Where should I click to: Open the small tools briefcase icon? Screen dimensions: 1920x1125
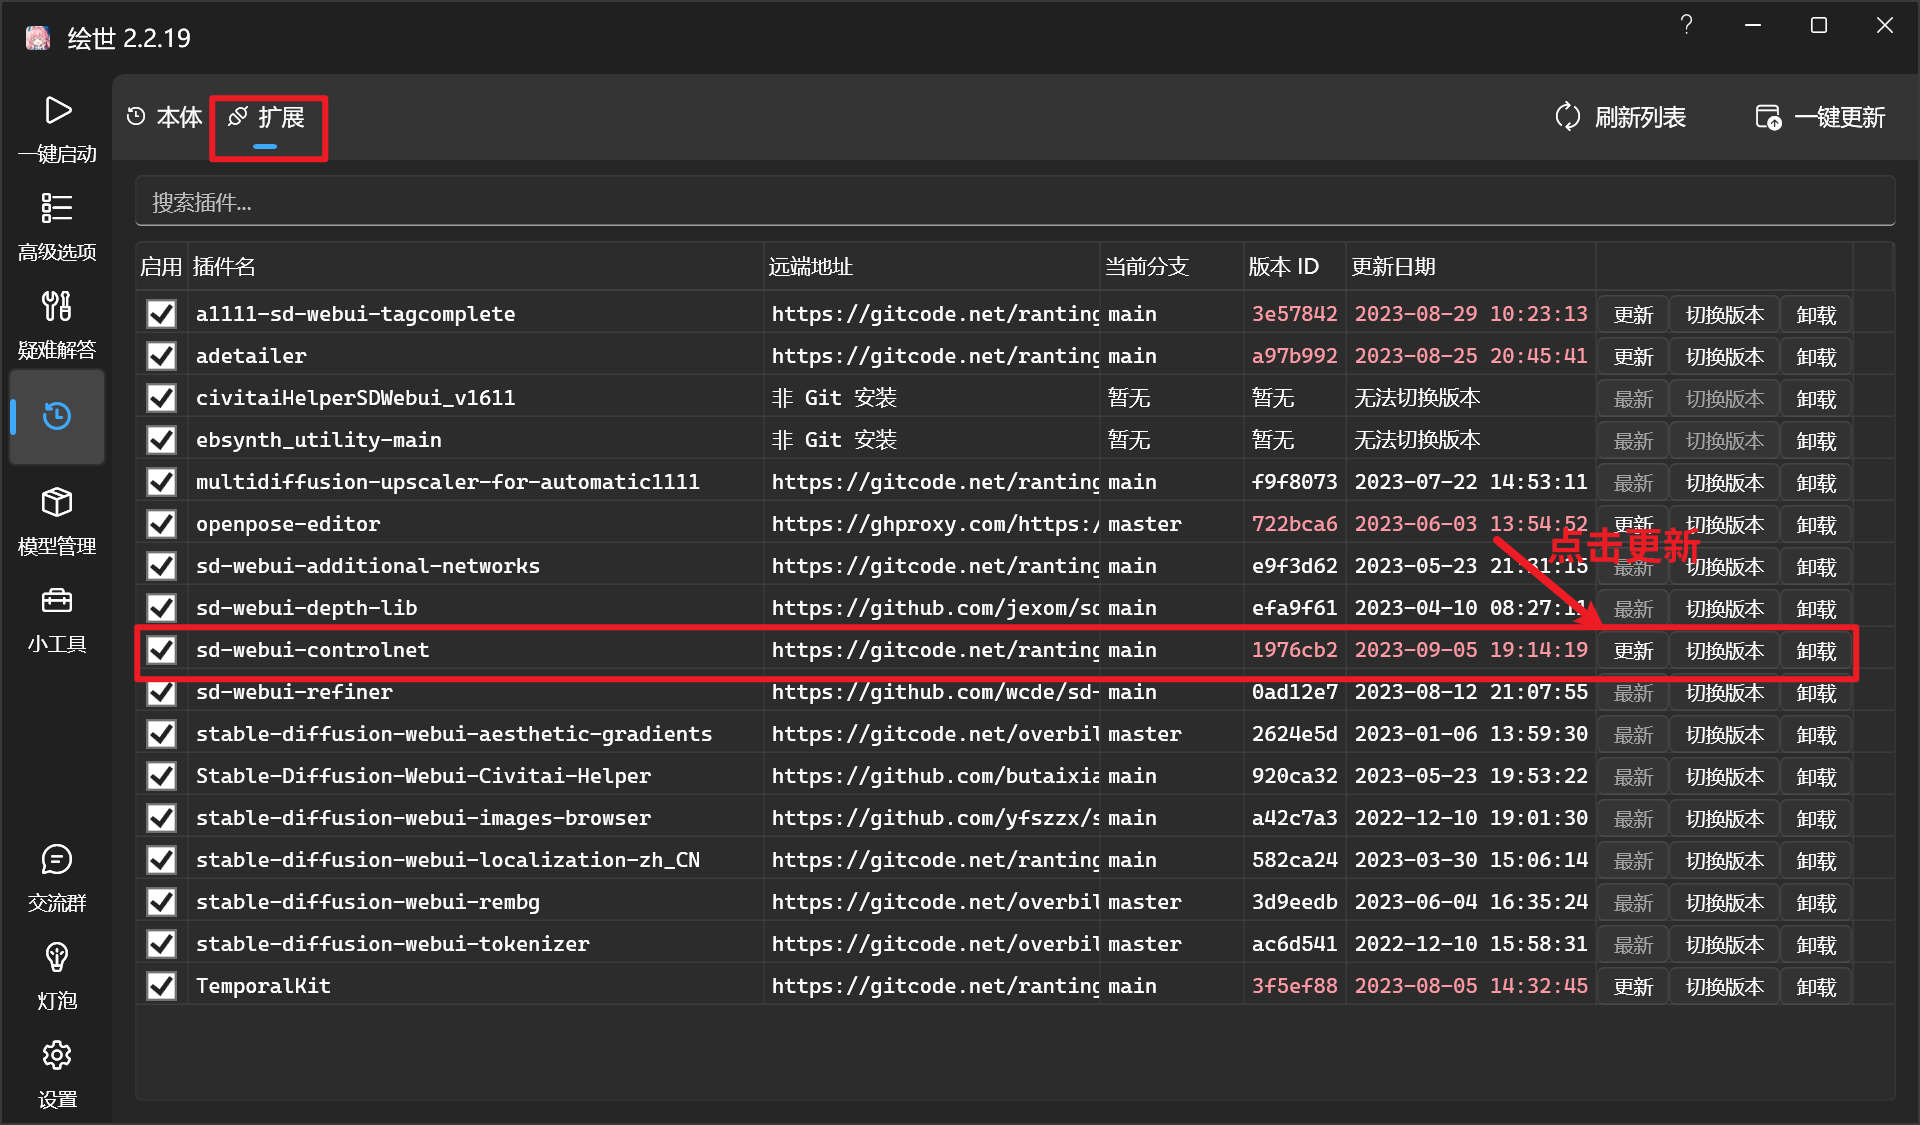[x=57, y=601]
